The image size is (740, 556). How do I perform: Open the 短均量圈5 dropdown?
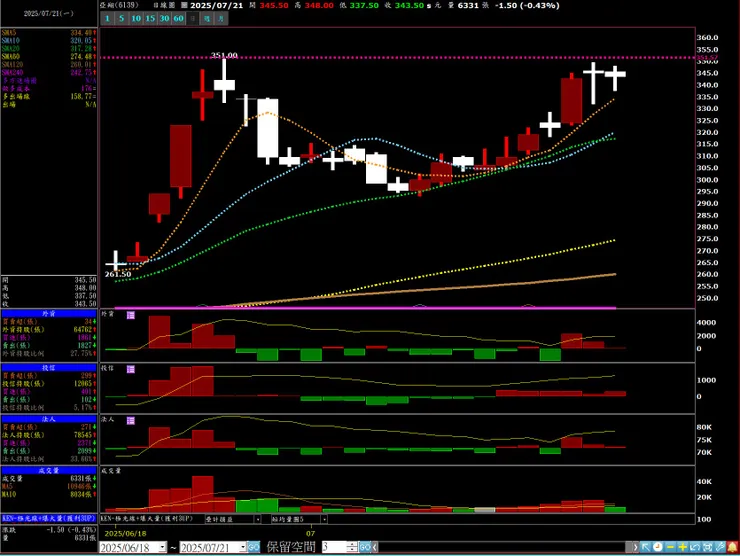pyautogui.click(x=324, y=519)
